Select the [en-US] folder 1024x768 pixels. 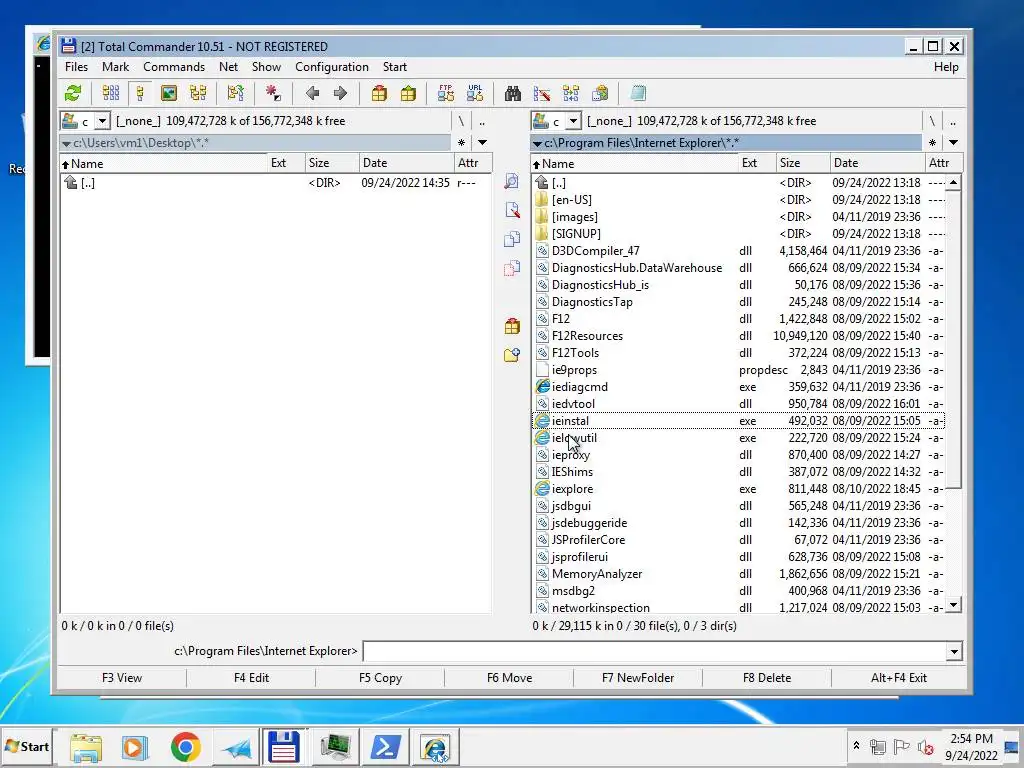point(739,200)
